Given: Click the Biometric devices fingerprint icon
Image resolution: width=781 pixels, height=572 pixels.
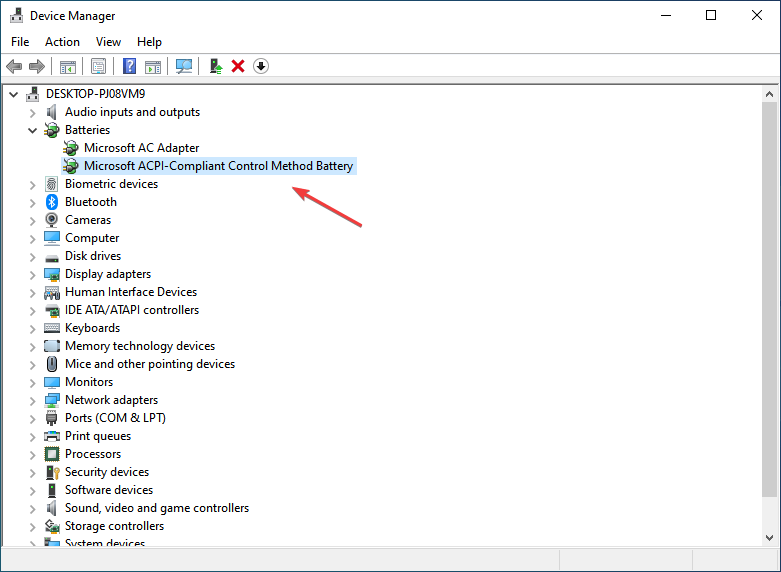Looking at the screenshot, I should point(52,184).
